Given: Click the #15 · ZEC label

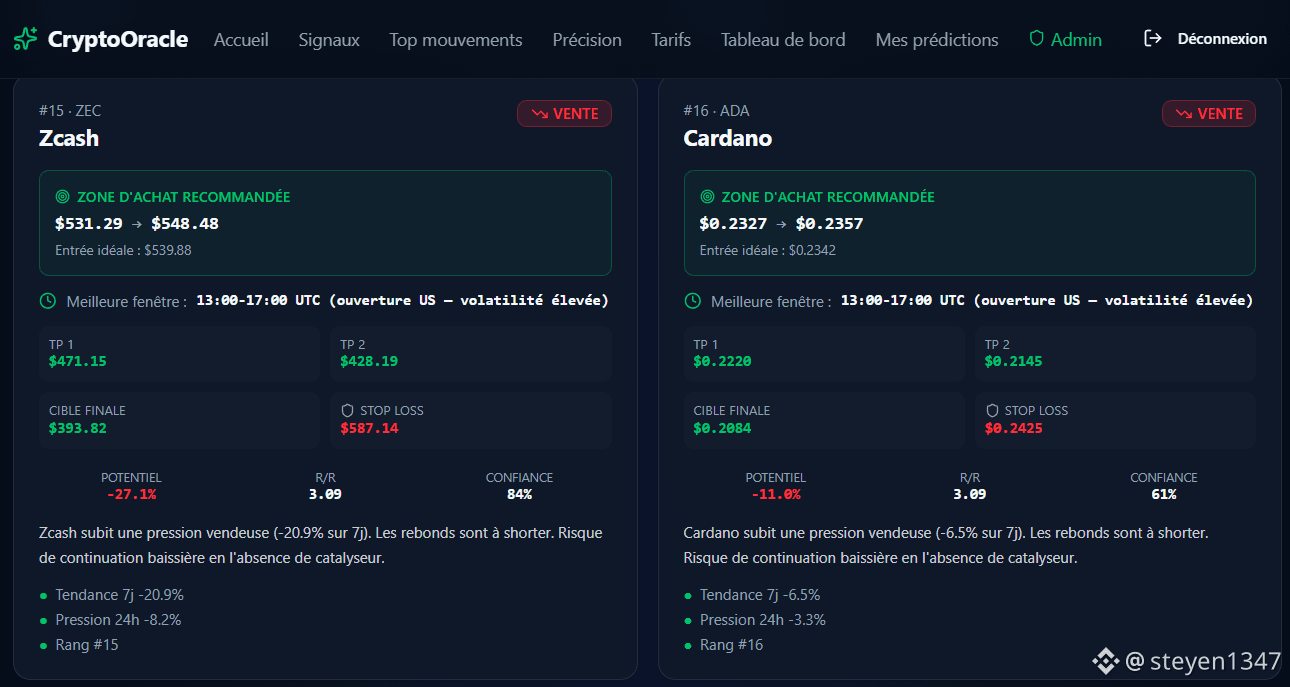Looking at the screenshot, I should coord(70,110).
